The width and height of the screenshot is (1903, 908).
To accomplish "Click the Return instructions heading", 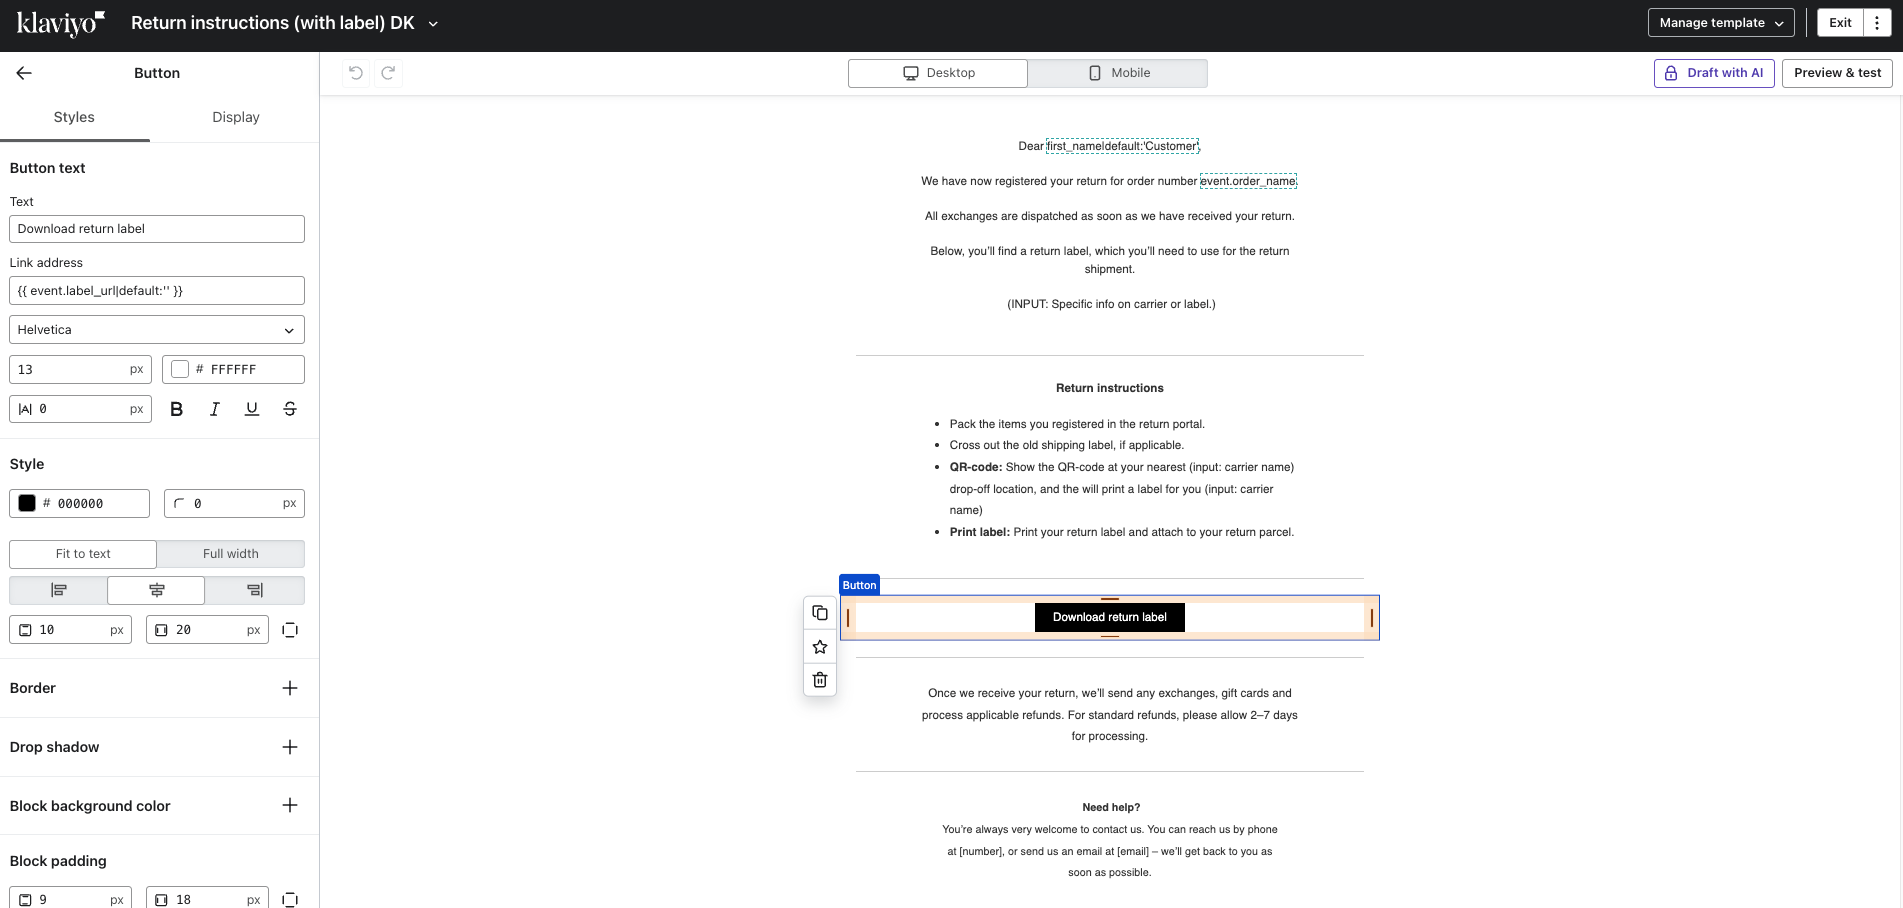I will point(1110,388).
